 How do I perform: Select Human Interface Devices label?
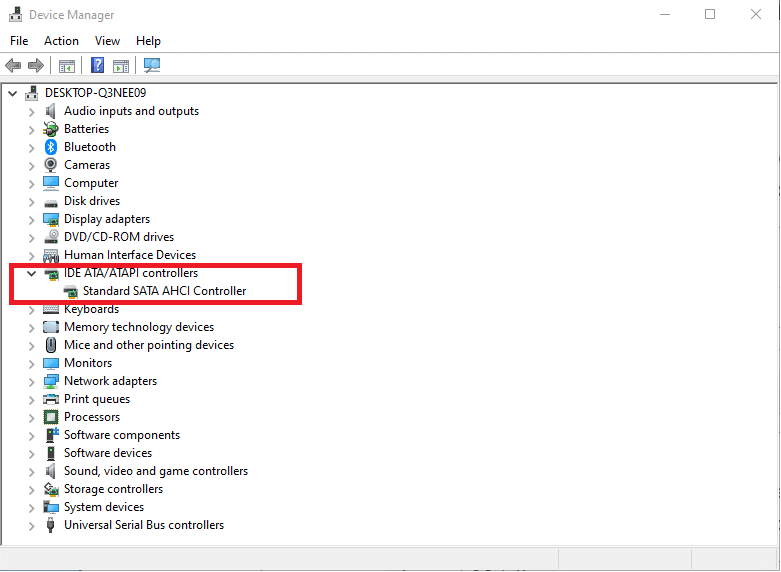pyautogui.click(x=130, y=255)
